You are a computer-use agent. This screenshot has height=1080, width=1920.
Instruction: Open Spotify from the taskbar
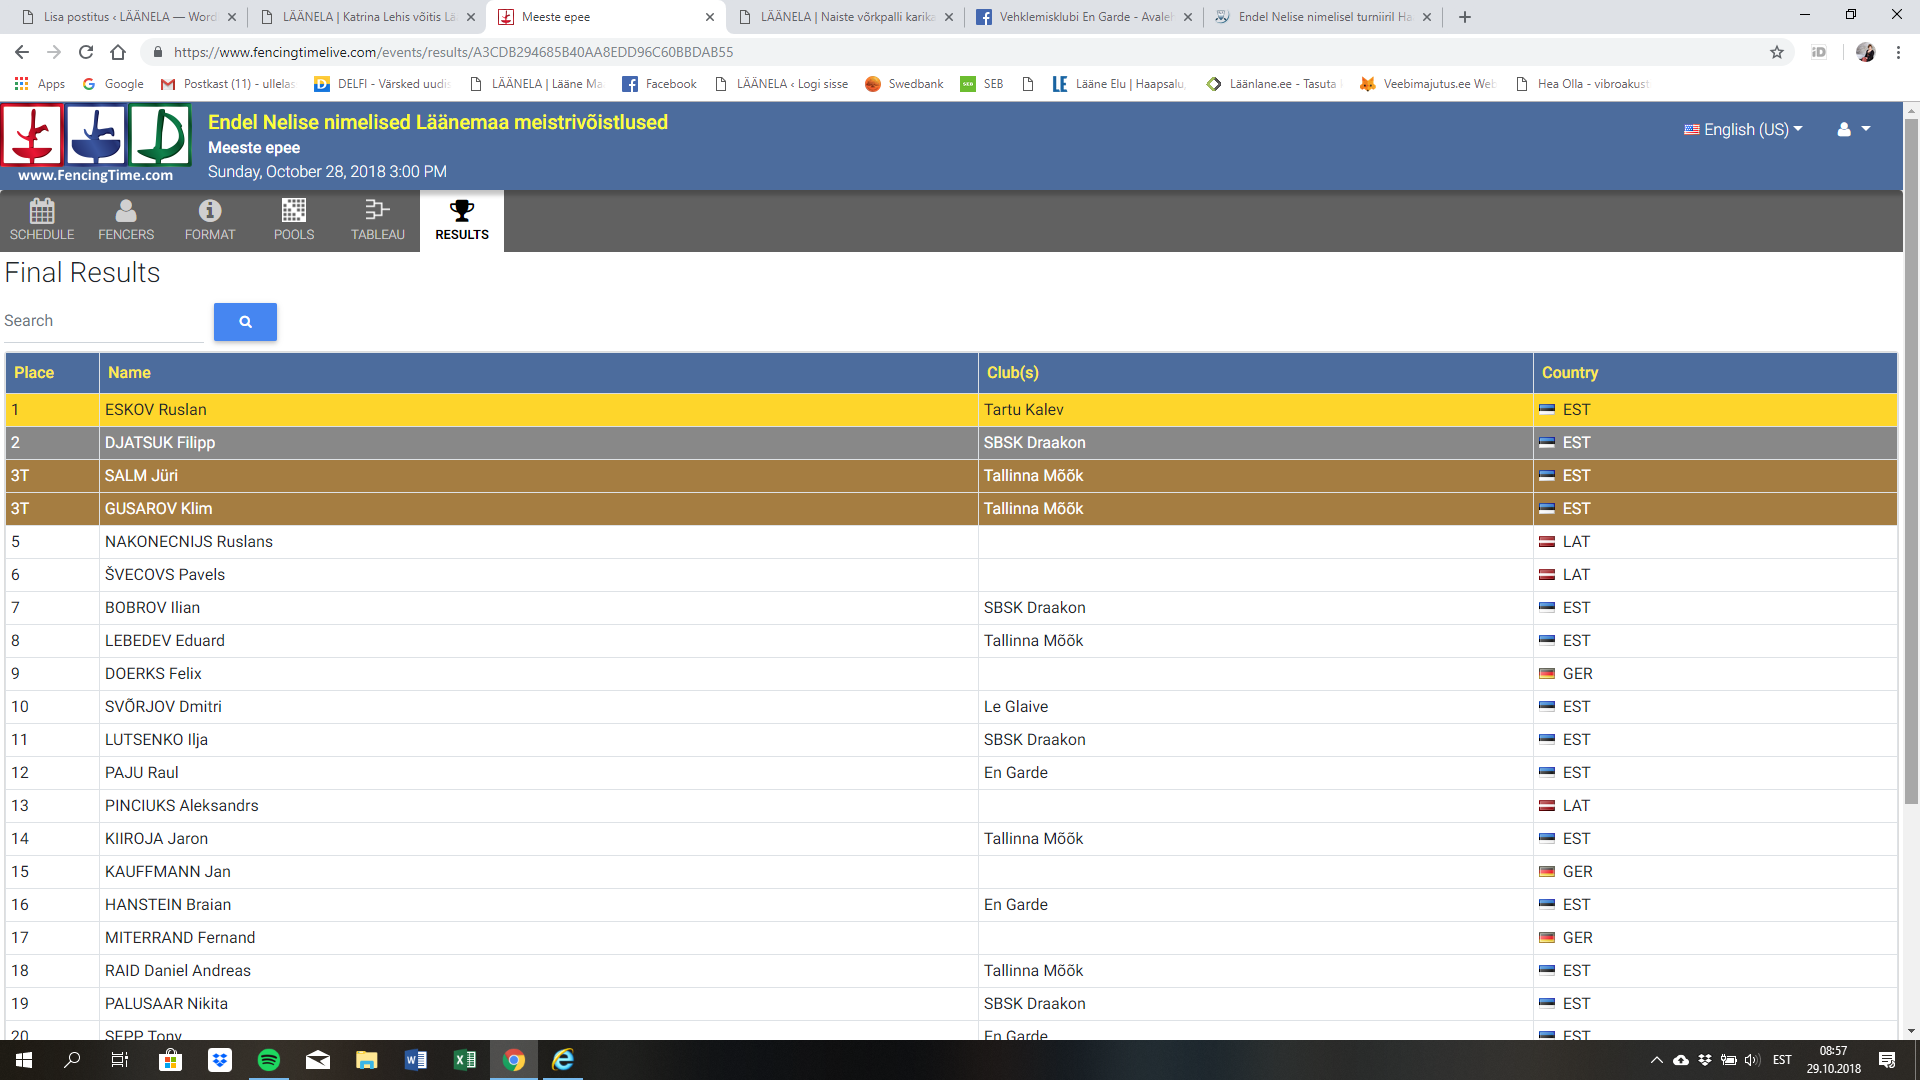coord(269,1060)
